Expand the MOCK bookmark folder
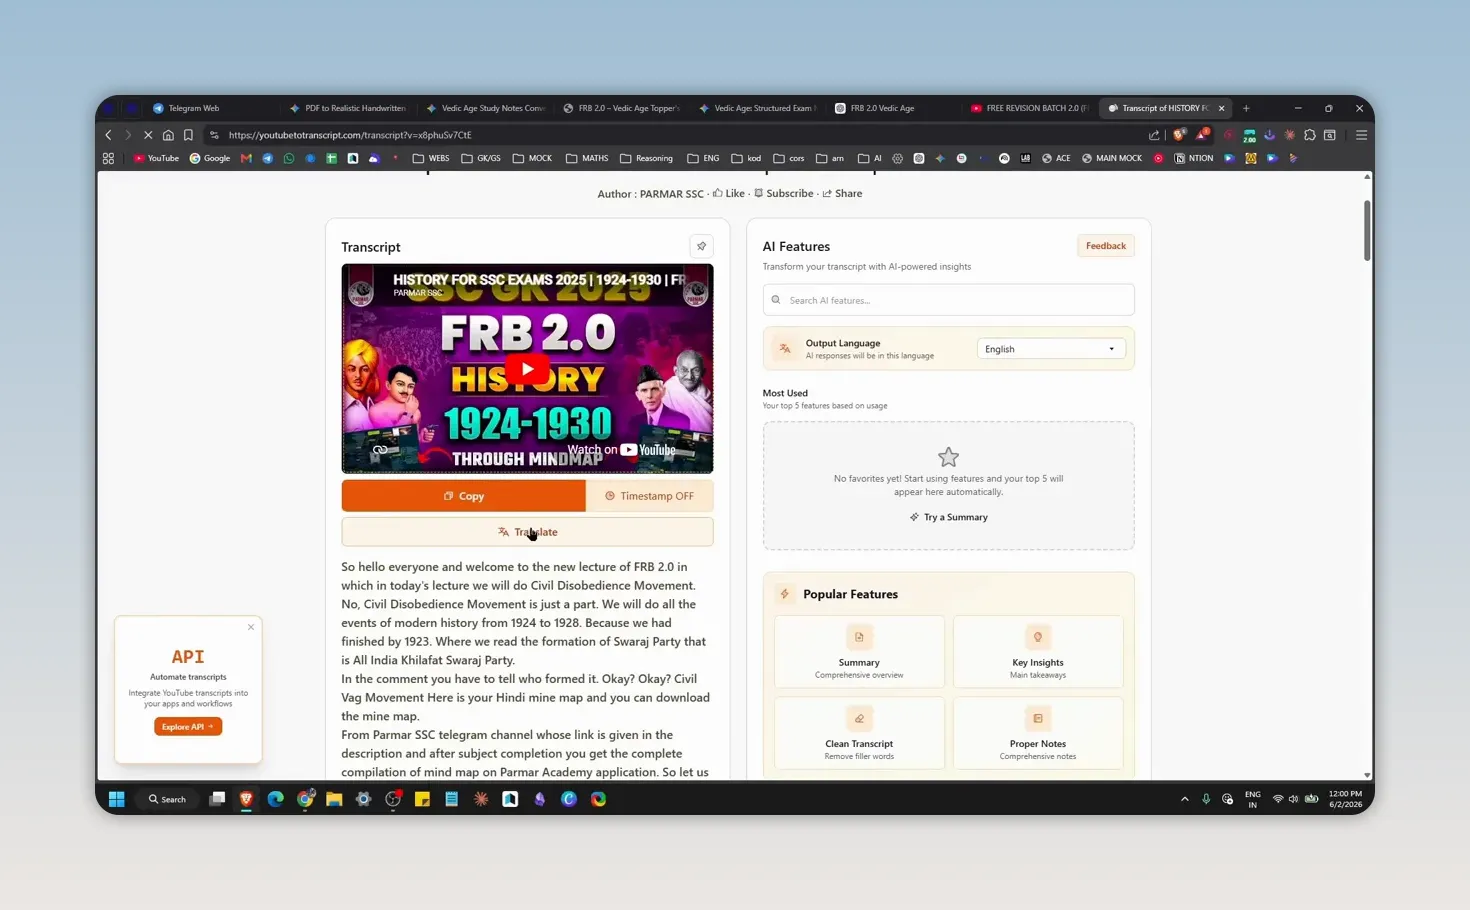 coord(532,158)
